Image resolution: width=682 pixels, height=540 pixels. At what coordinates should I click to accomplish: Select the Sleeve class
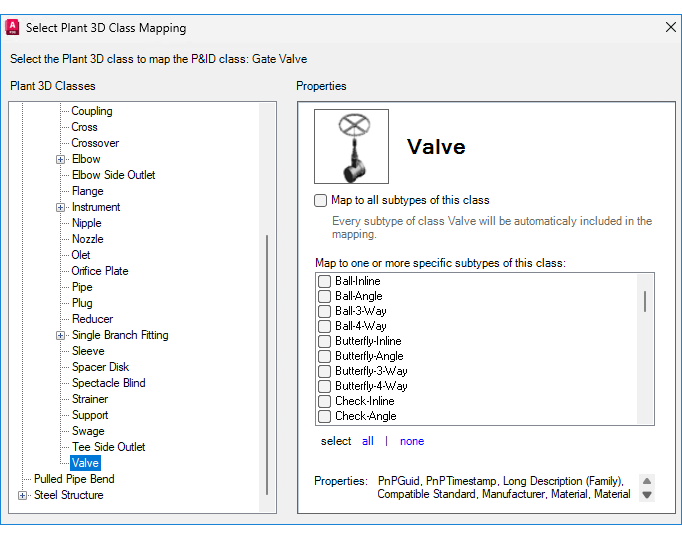click(x=88, y=351)
